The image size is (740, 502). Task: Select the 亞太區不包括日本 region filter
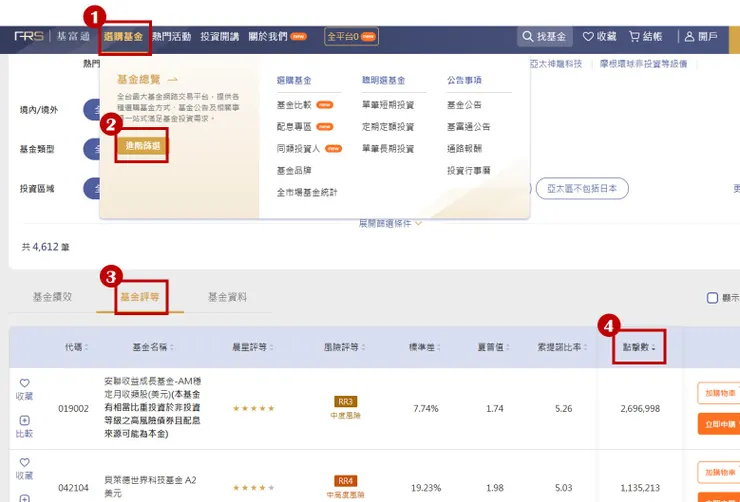pyautogui.click(x=582, y=189)
